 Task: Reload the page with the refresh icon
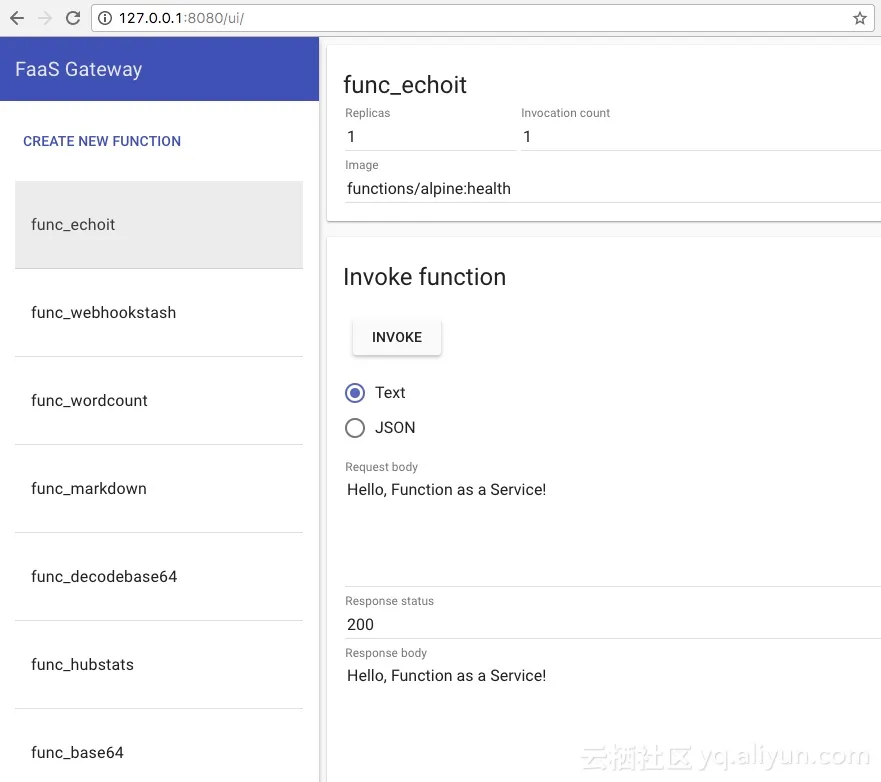pyautogui.click(x=73, y=18)
